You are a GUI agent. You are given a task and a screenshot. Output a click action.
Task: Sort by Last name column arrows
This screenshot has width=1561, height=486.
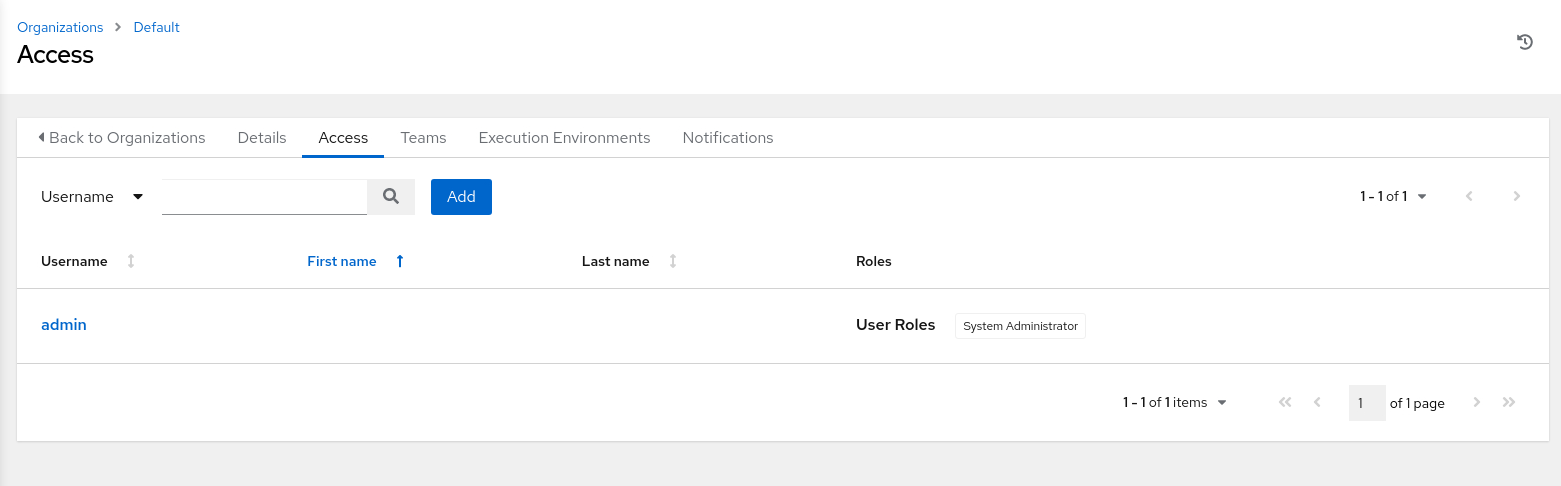[x=673, y=261]
